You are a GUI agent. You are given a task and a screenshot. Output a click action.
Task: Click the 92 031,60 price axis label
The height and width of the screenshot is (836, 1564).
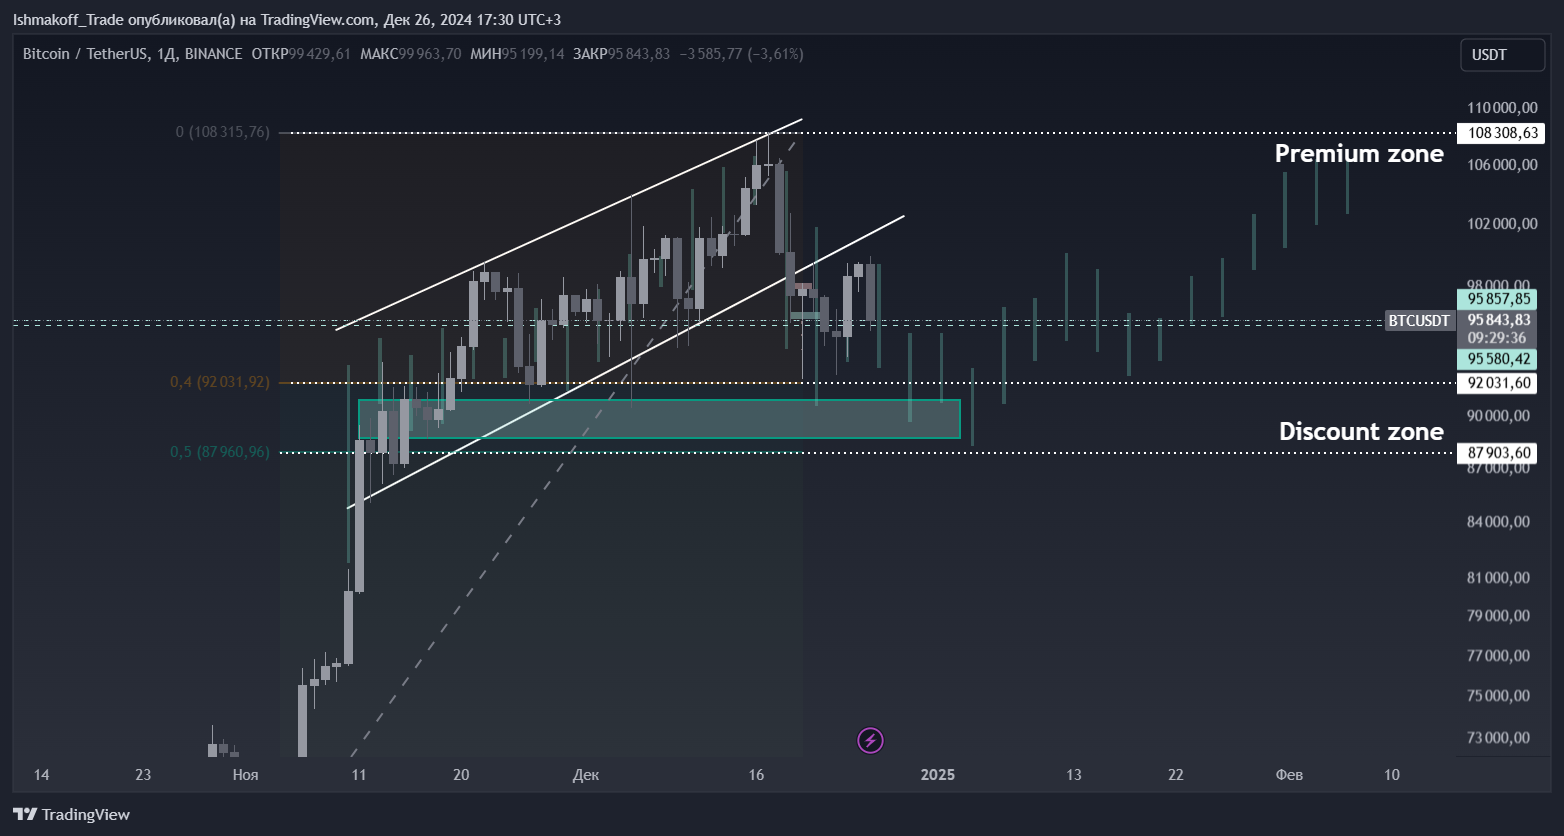point(1499,383)
